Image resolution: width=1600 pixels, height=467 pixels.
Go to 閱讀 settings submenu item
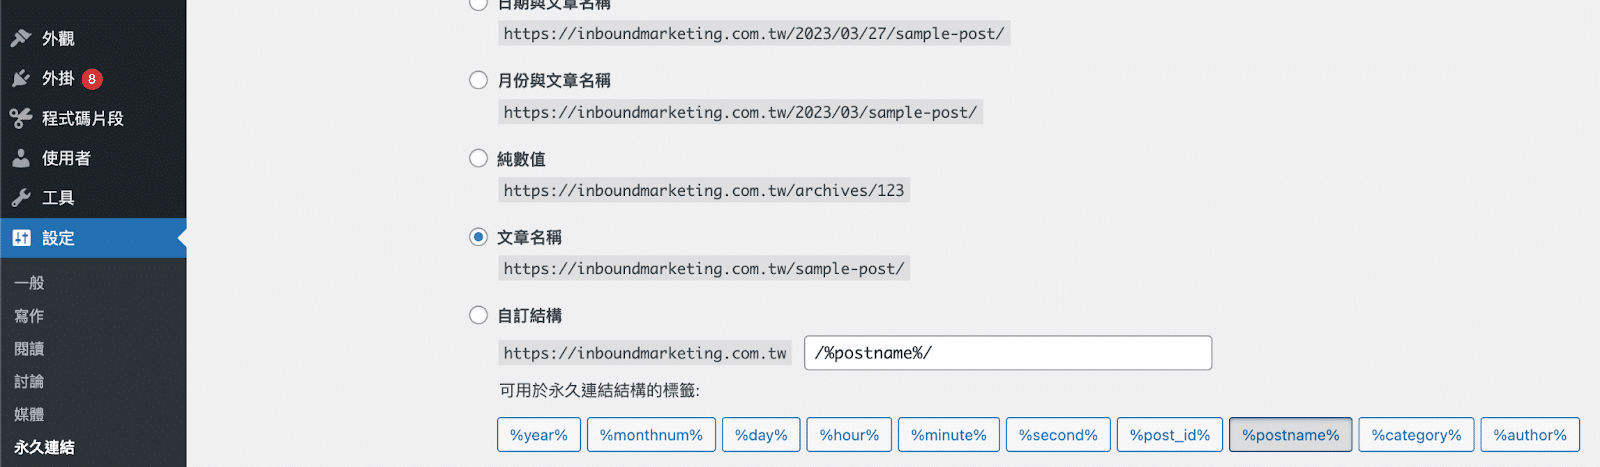[x=29, y=349]
